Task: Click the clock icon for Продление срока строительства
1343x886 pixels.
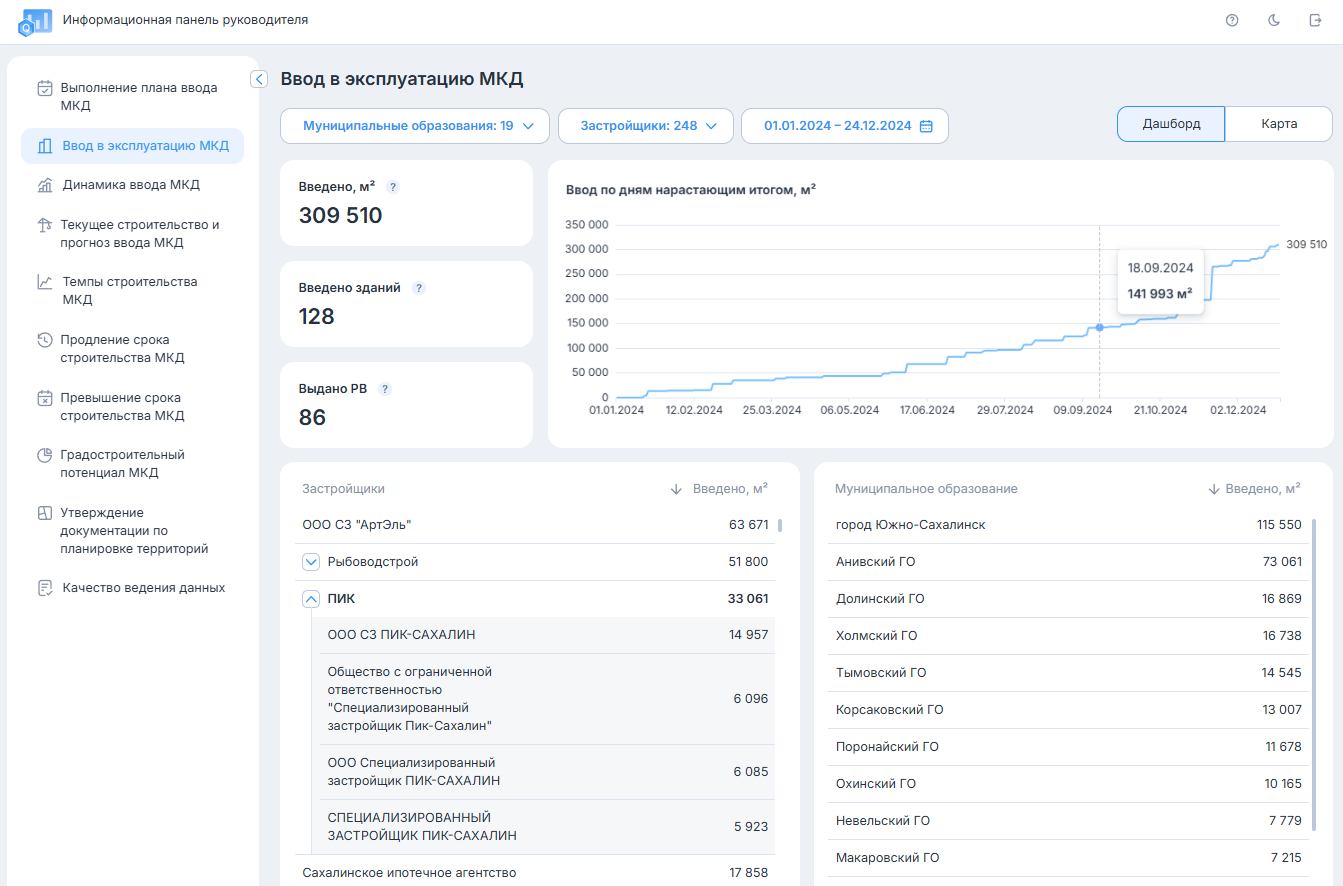Action: pyautogui.click(x=45, y=340)
